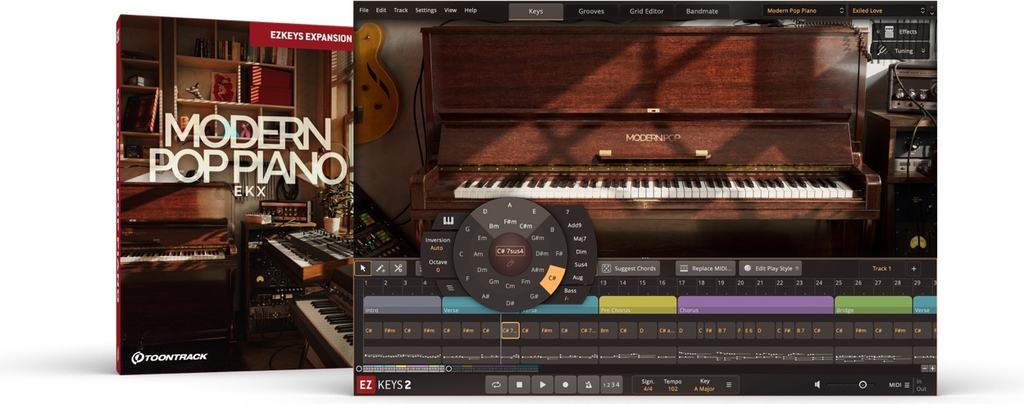Select the highlighted C# wedge on chord wheel
This screenshot has height=404, width=1024.
(x=552, y=278)
